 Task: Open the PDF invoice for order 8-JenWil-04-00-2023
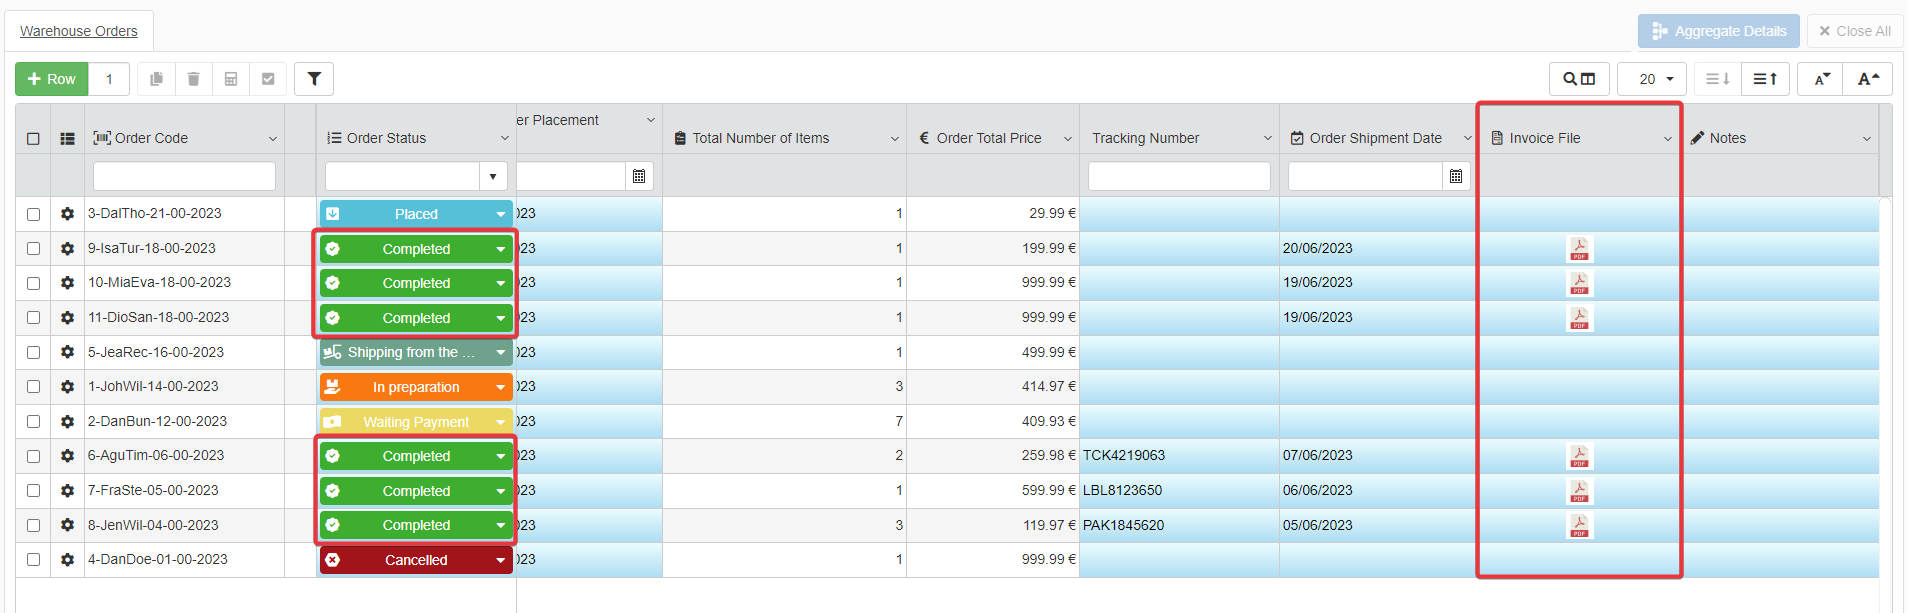[x=1579, y=526]
